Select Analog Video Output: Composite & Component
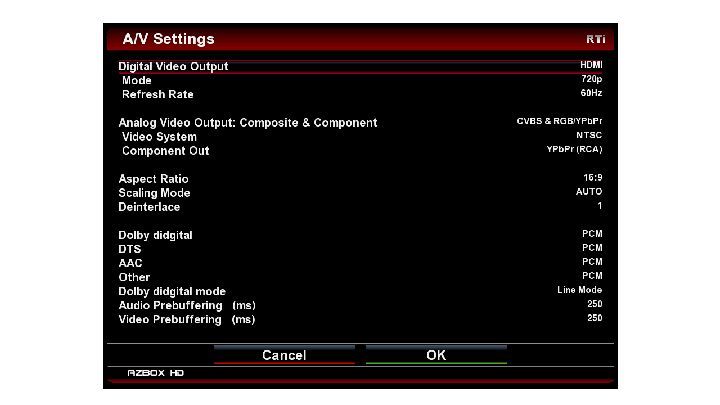720x405 pixels. coord(248,123)
